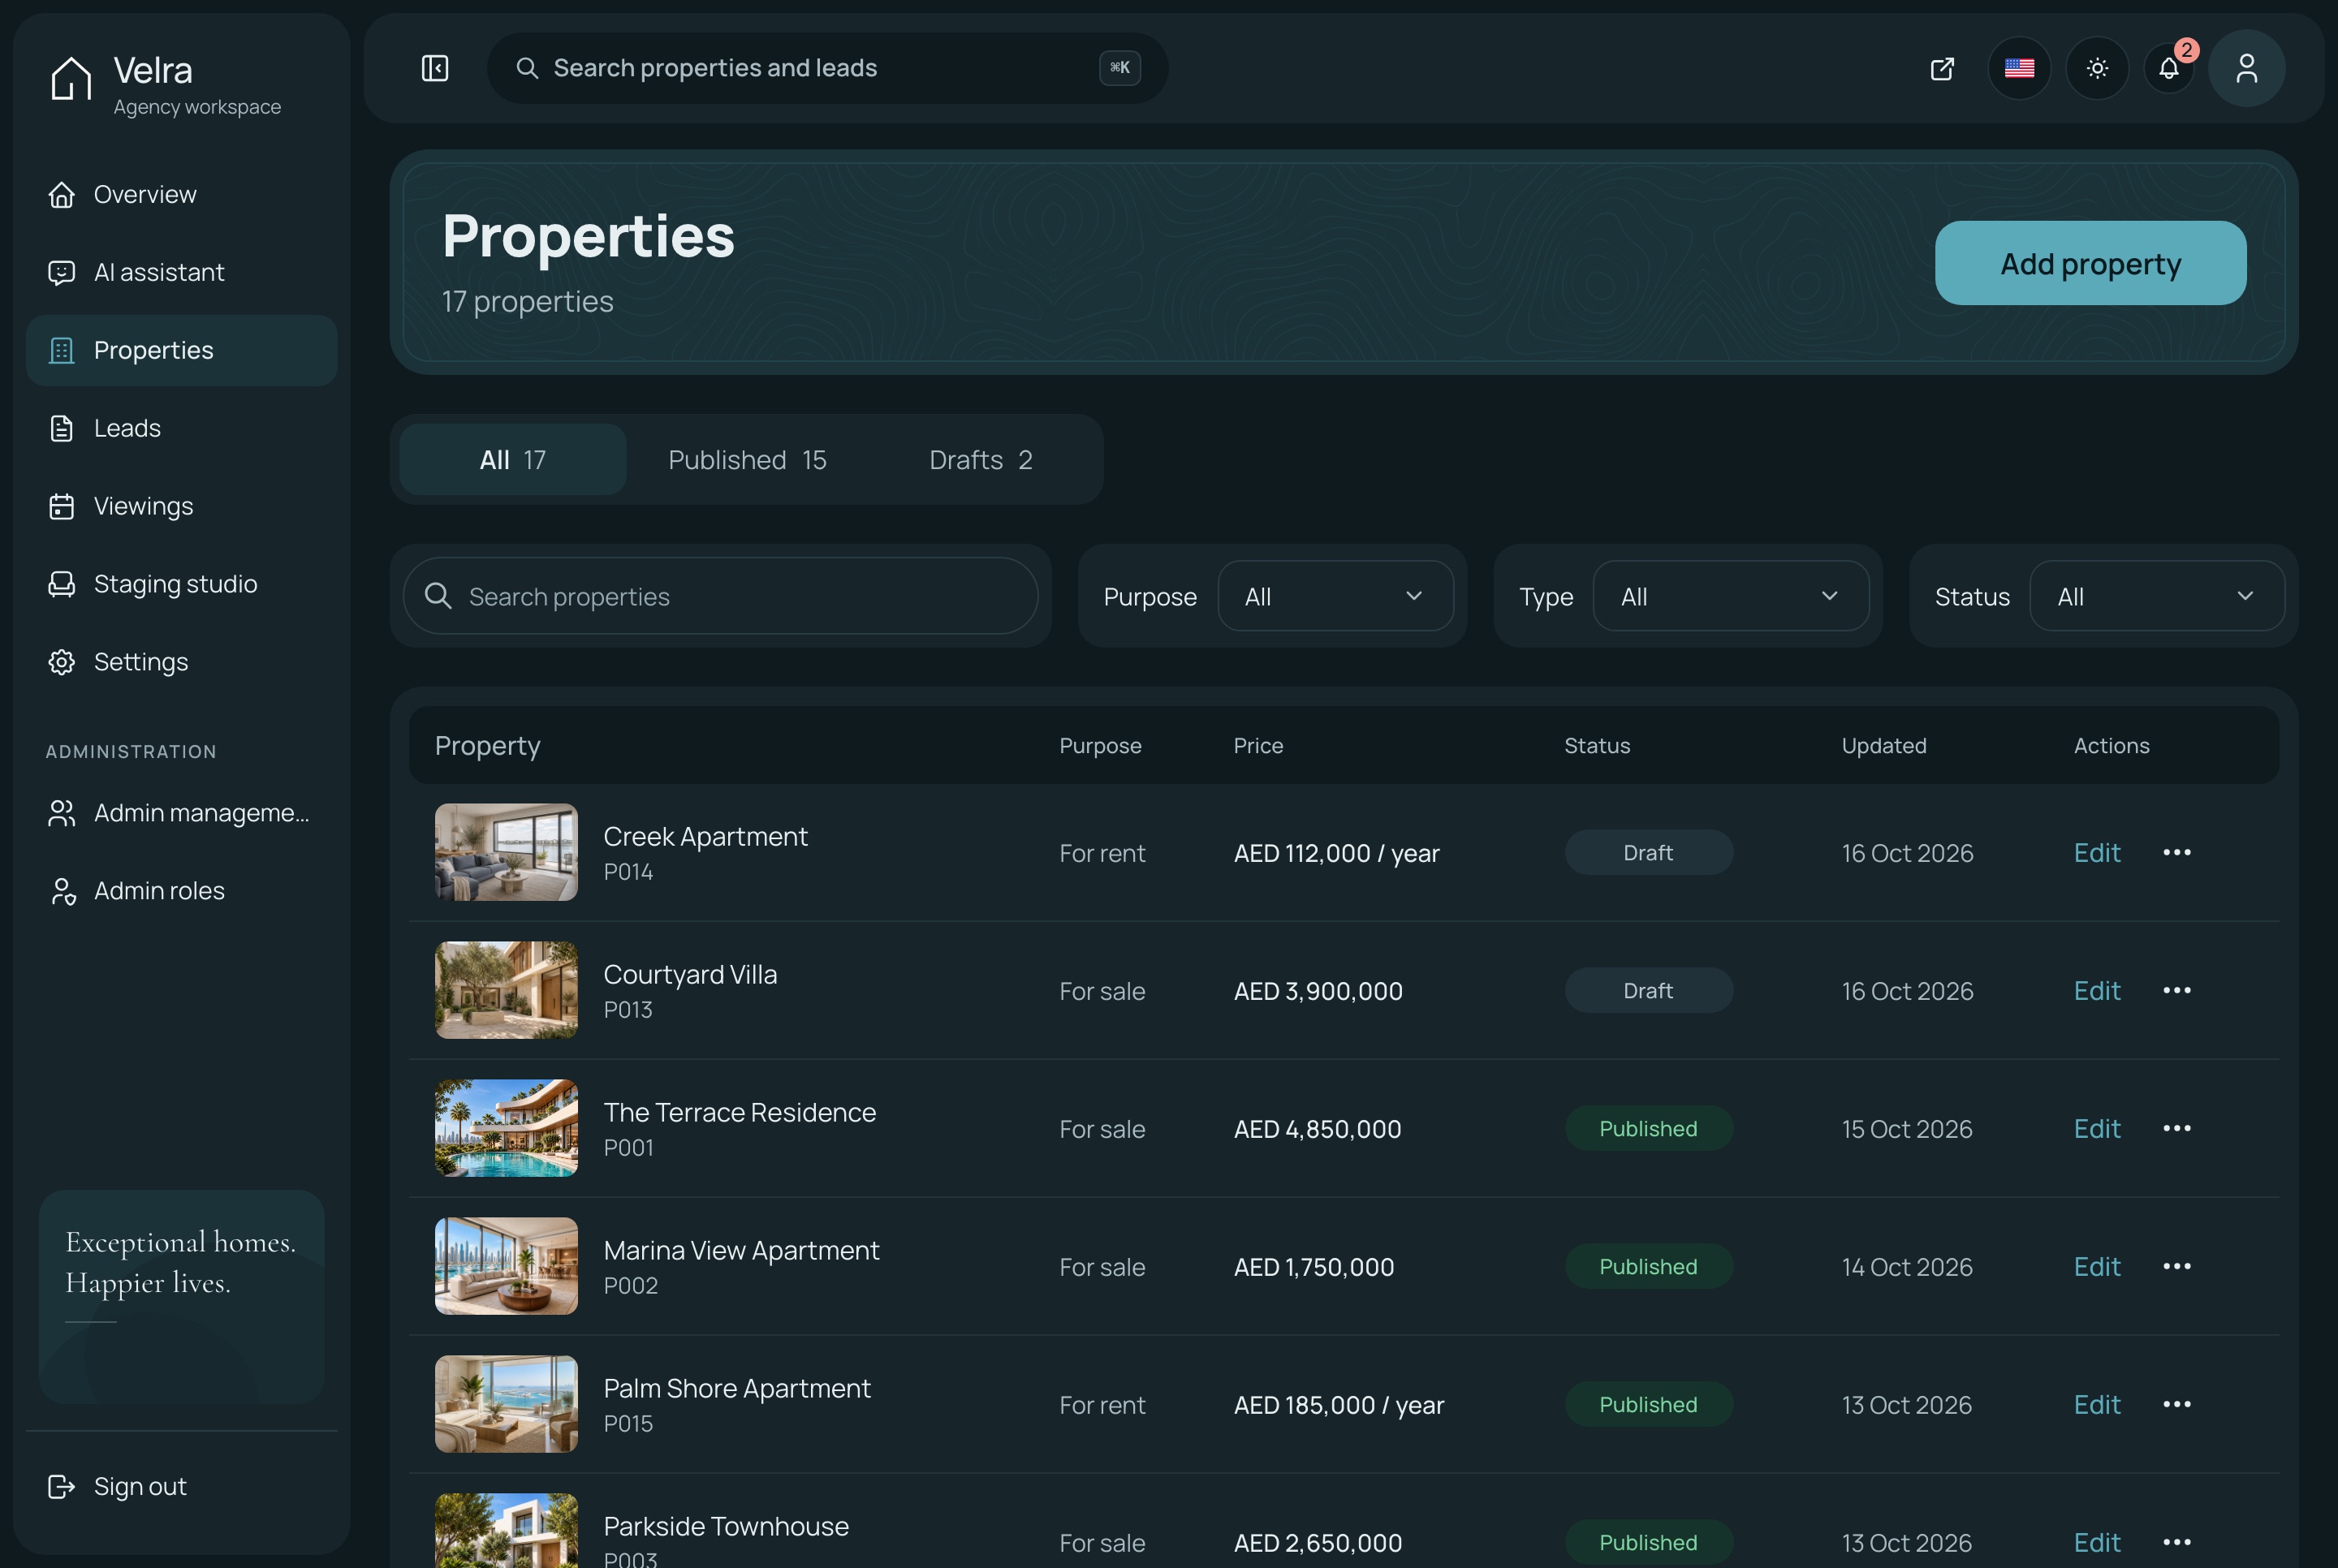Open Marina View Apartment thumbnail
This screenshot has width=2338, height=1568.
(x=506, y=1267)
